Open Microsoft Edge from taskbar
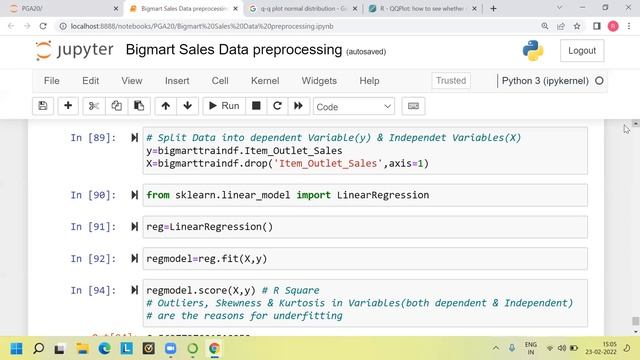Image resolution: width=640 pixels, height=360 pixels. pos(104,349)
